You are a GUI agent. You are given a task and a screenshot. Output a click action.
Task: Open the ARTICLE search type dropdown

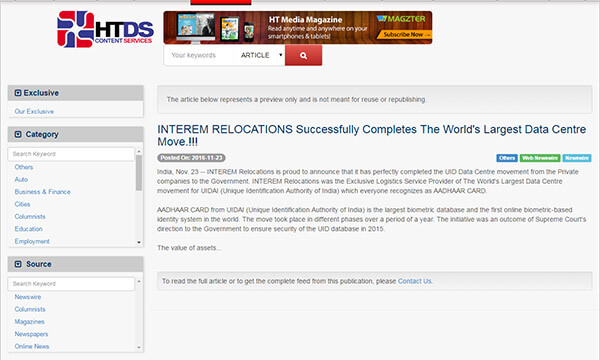261,55
